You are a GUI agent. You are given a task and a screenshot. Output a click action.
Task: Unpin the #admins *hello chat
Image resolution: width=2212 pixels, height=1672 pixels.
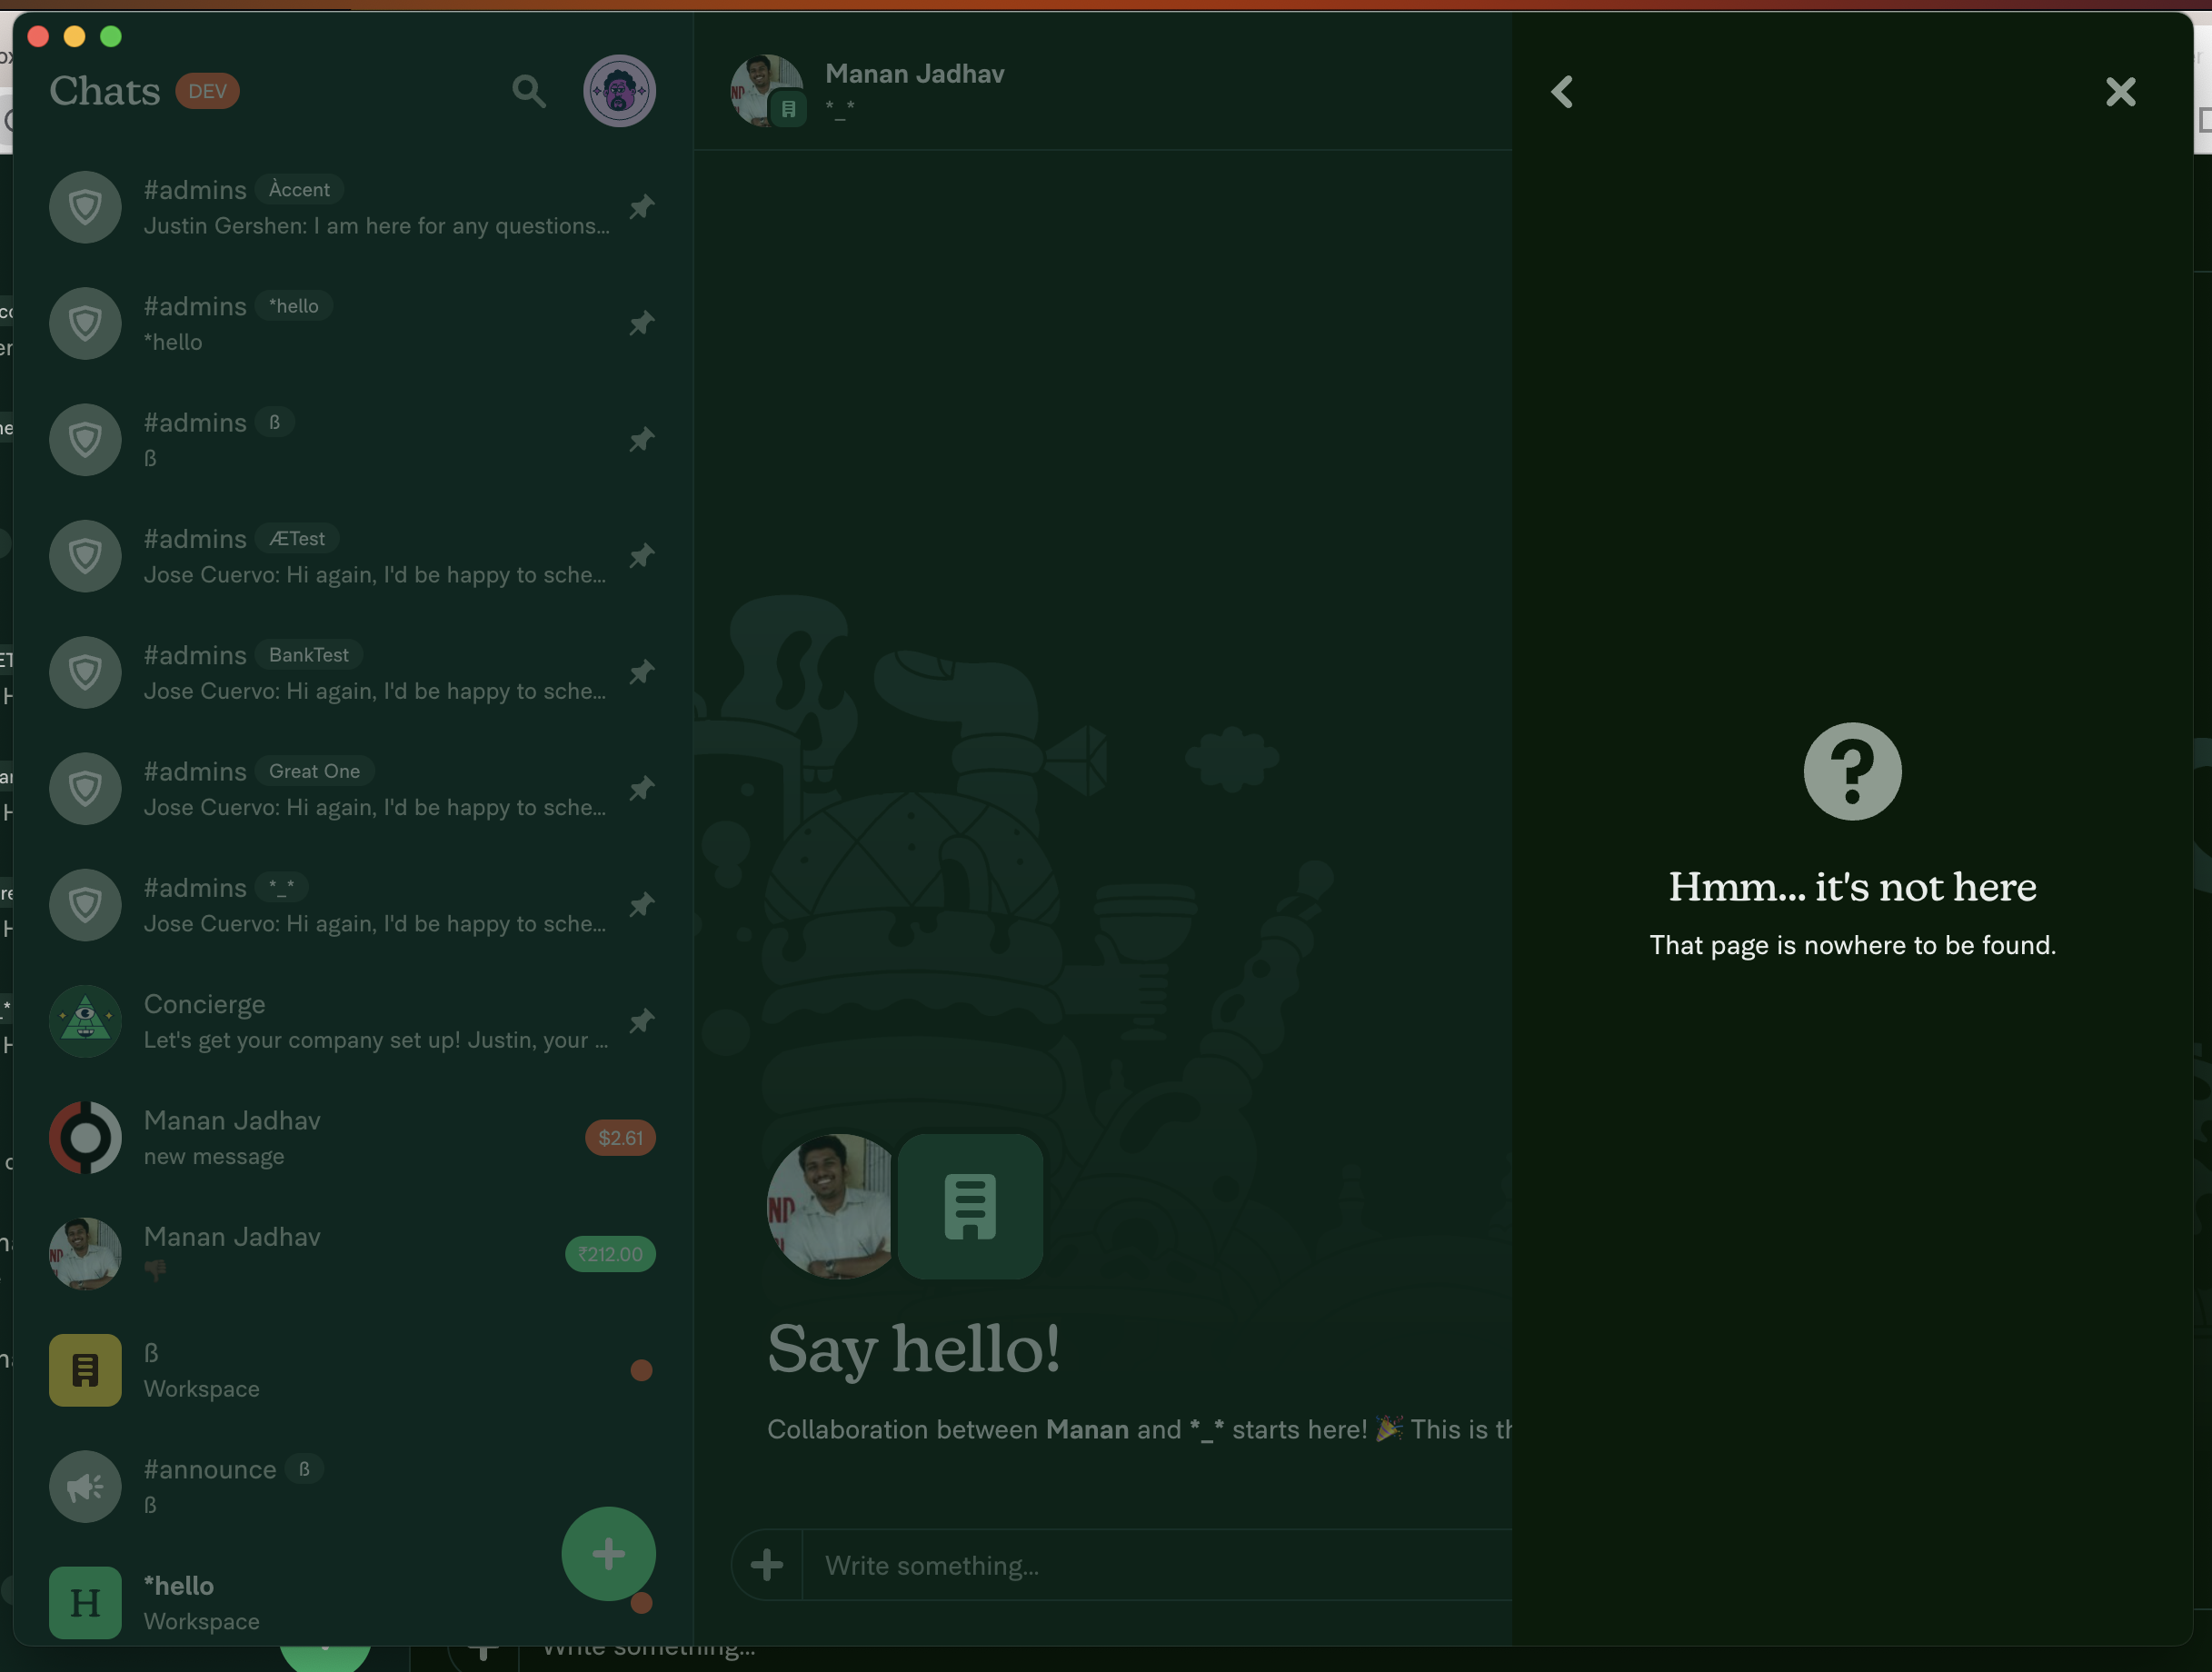coord(641,323)
